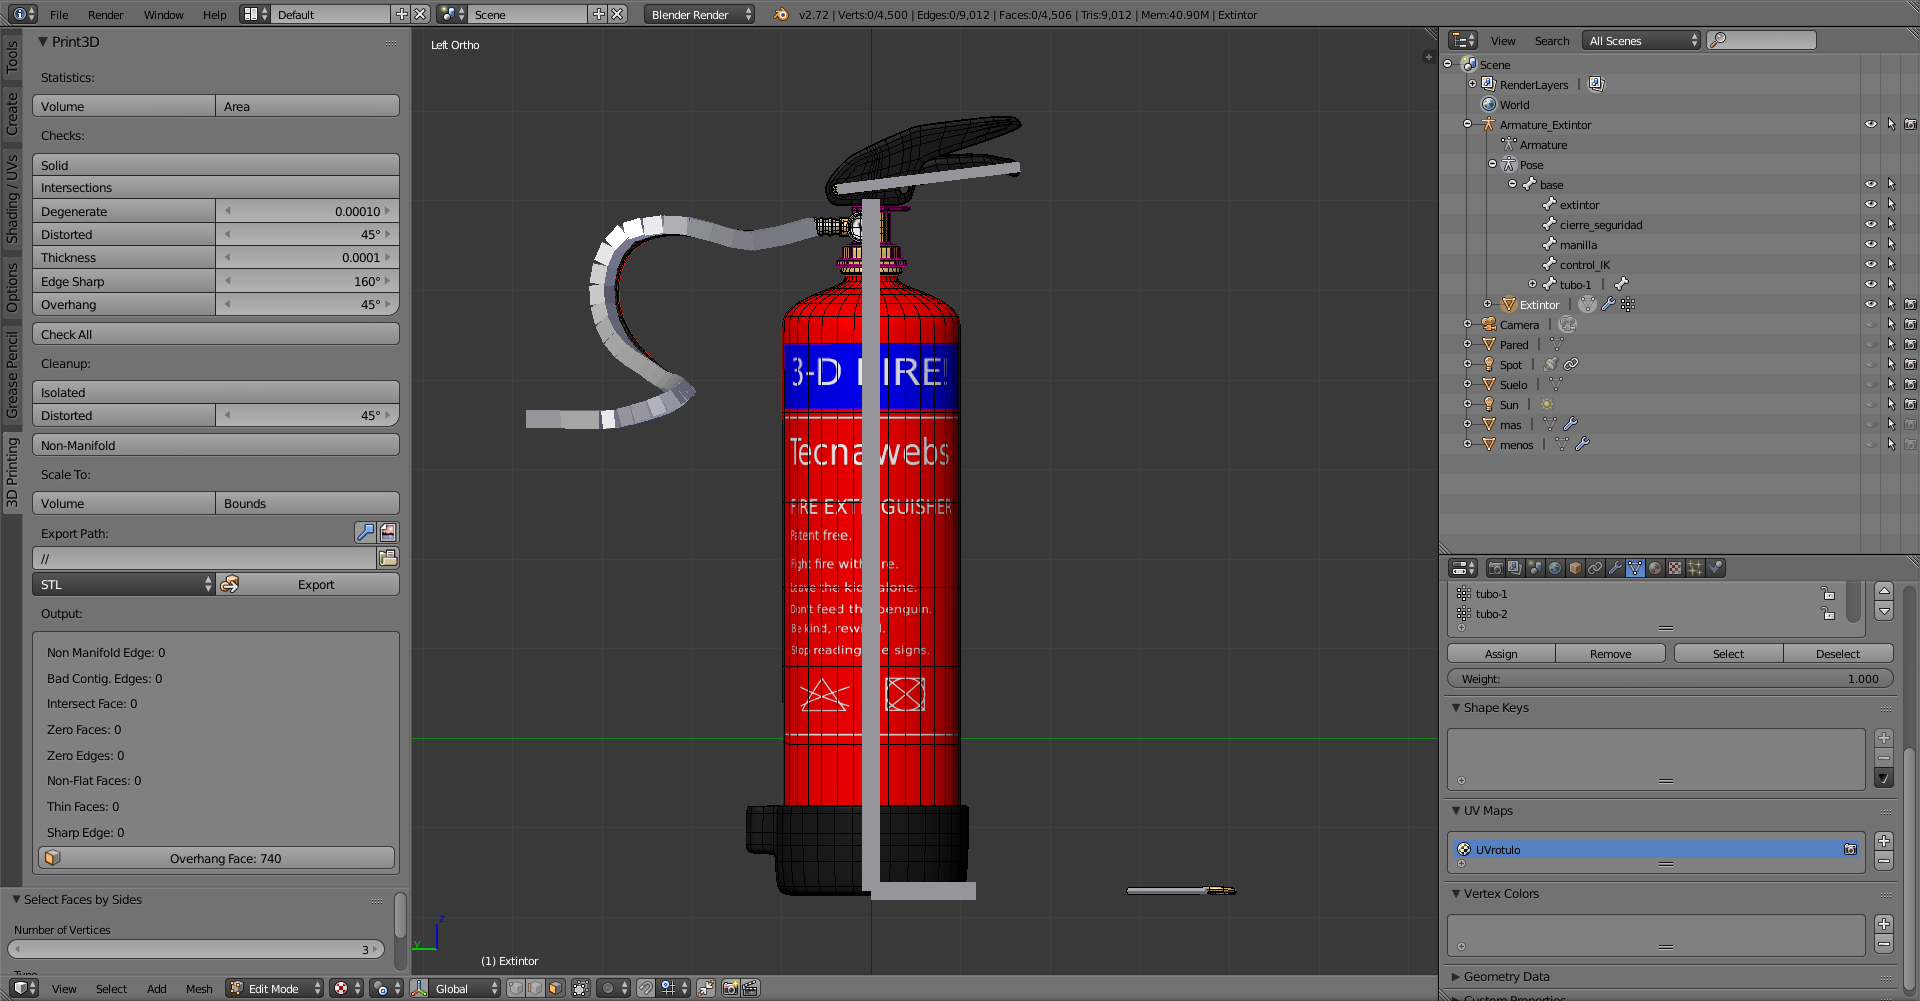The image size is (1920, 1001).
Task: Open the Render properties camera tab
Action: [x=1496, y=568]
